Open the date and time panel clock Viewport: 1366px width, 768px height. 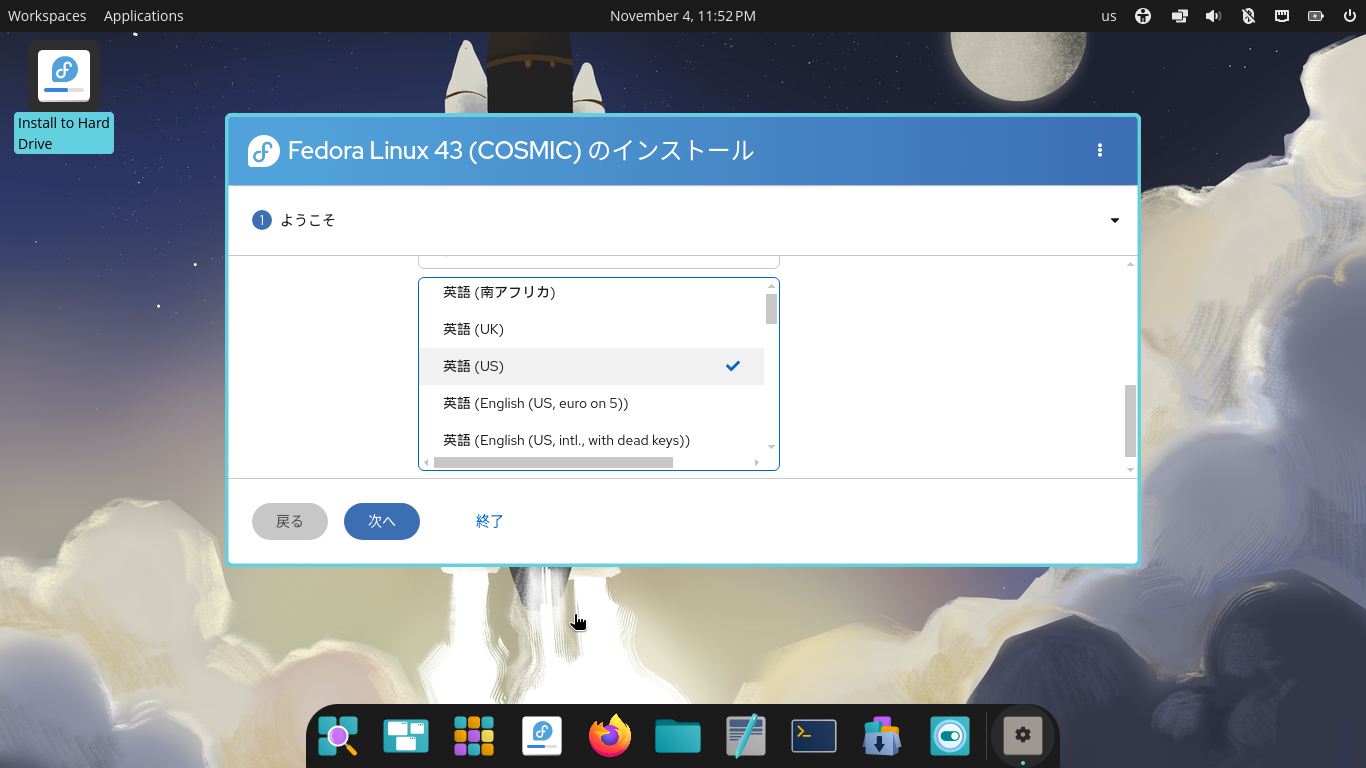tap(683, 16)
